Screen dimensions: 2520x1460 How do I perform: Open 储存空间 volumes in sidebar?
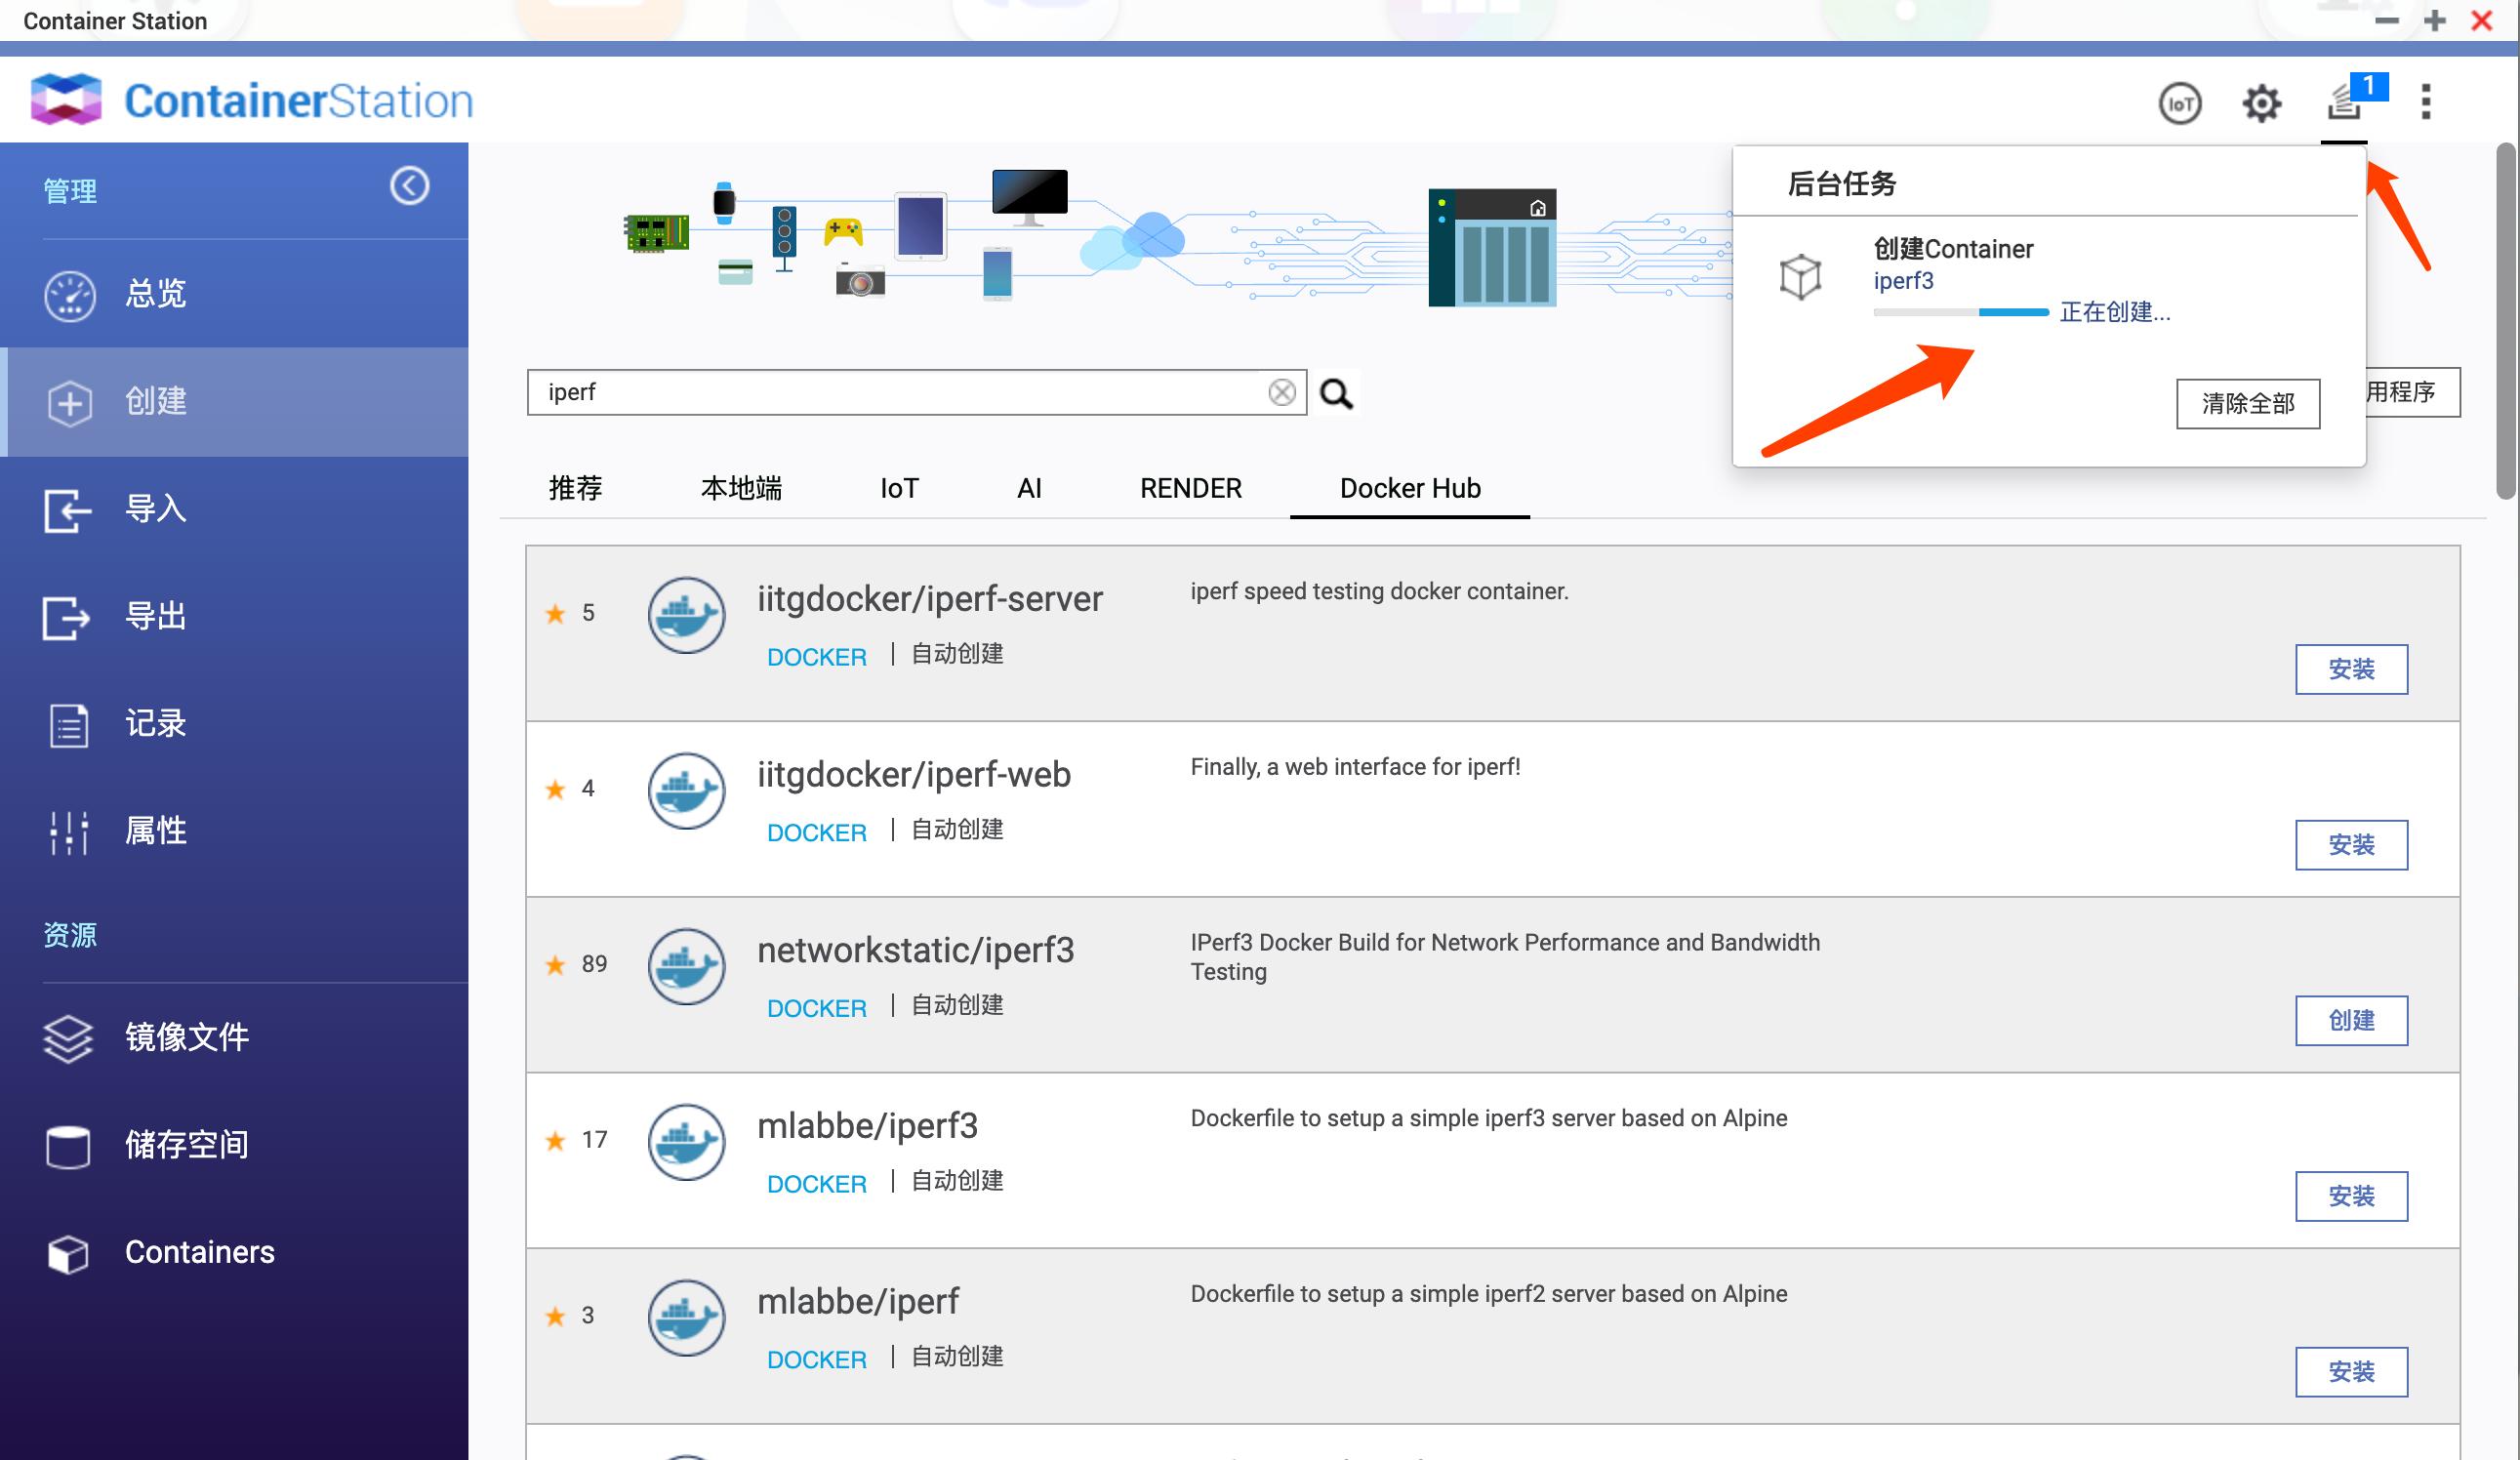[186, 1145]
